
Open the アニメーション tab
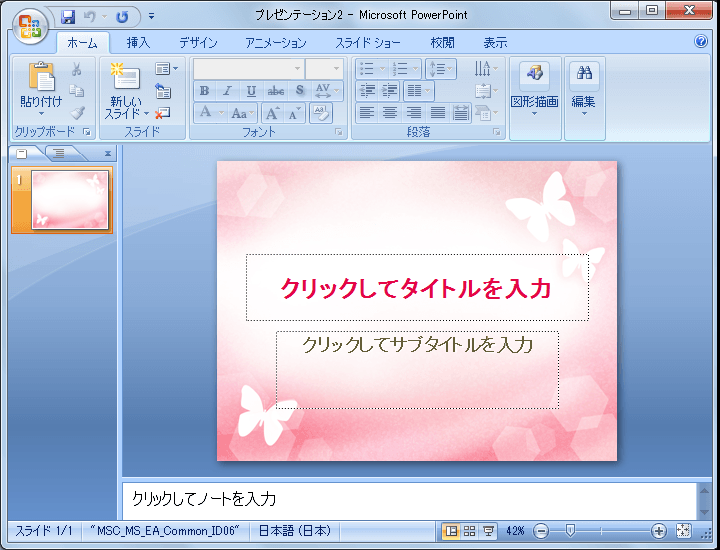pos(276,43)
